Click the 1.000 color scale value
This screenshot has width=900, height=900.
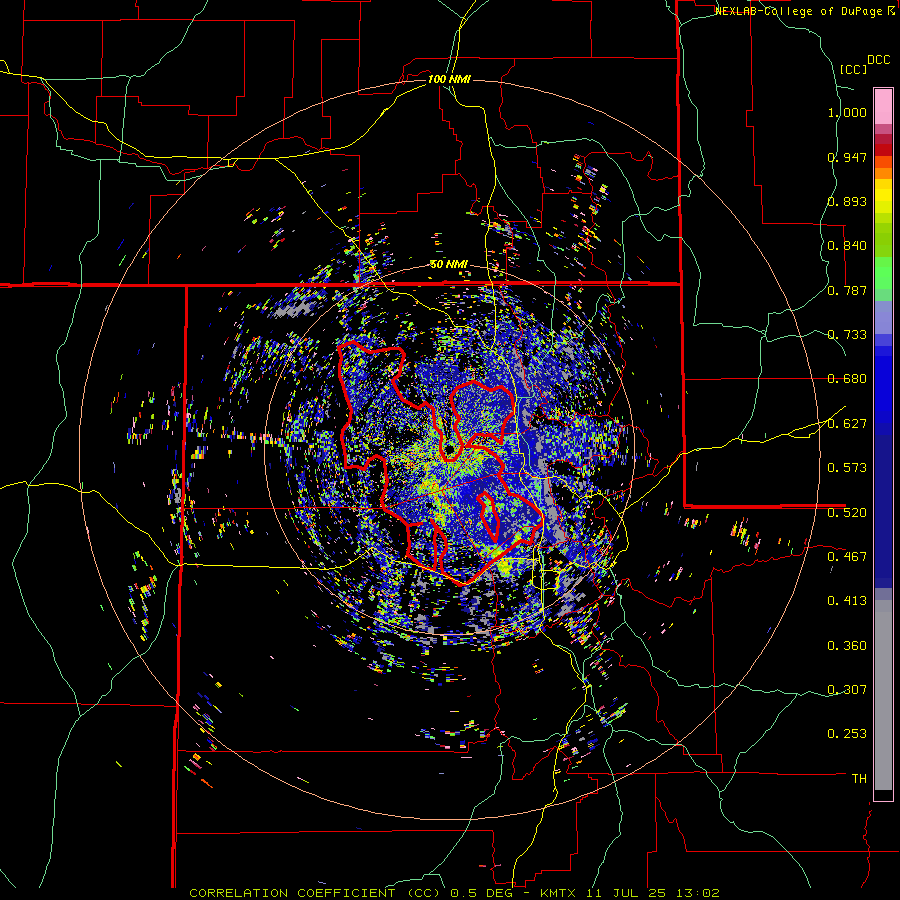pos(847,112)
